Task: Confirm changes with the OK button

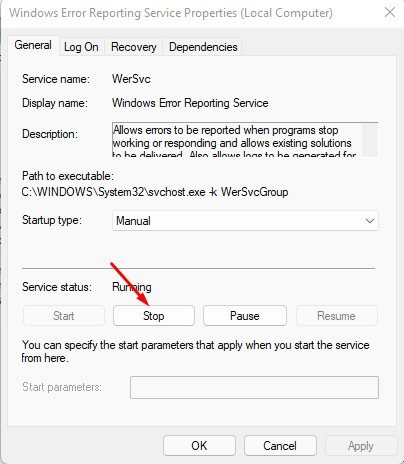Action: [x=199, y=446]
